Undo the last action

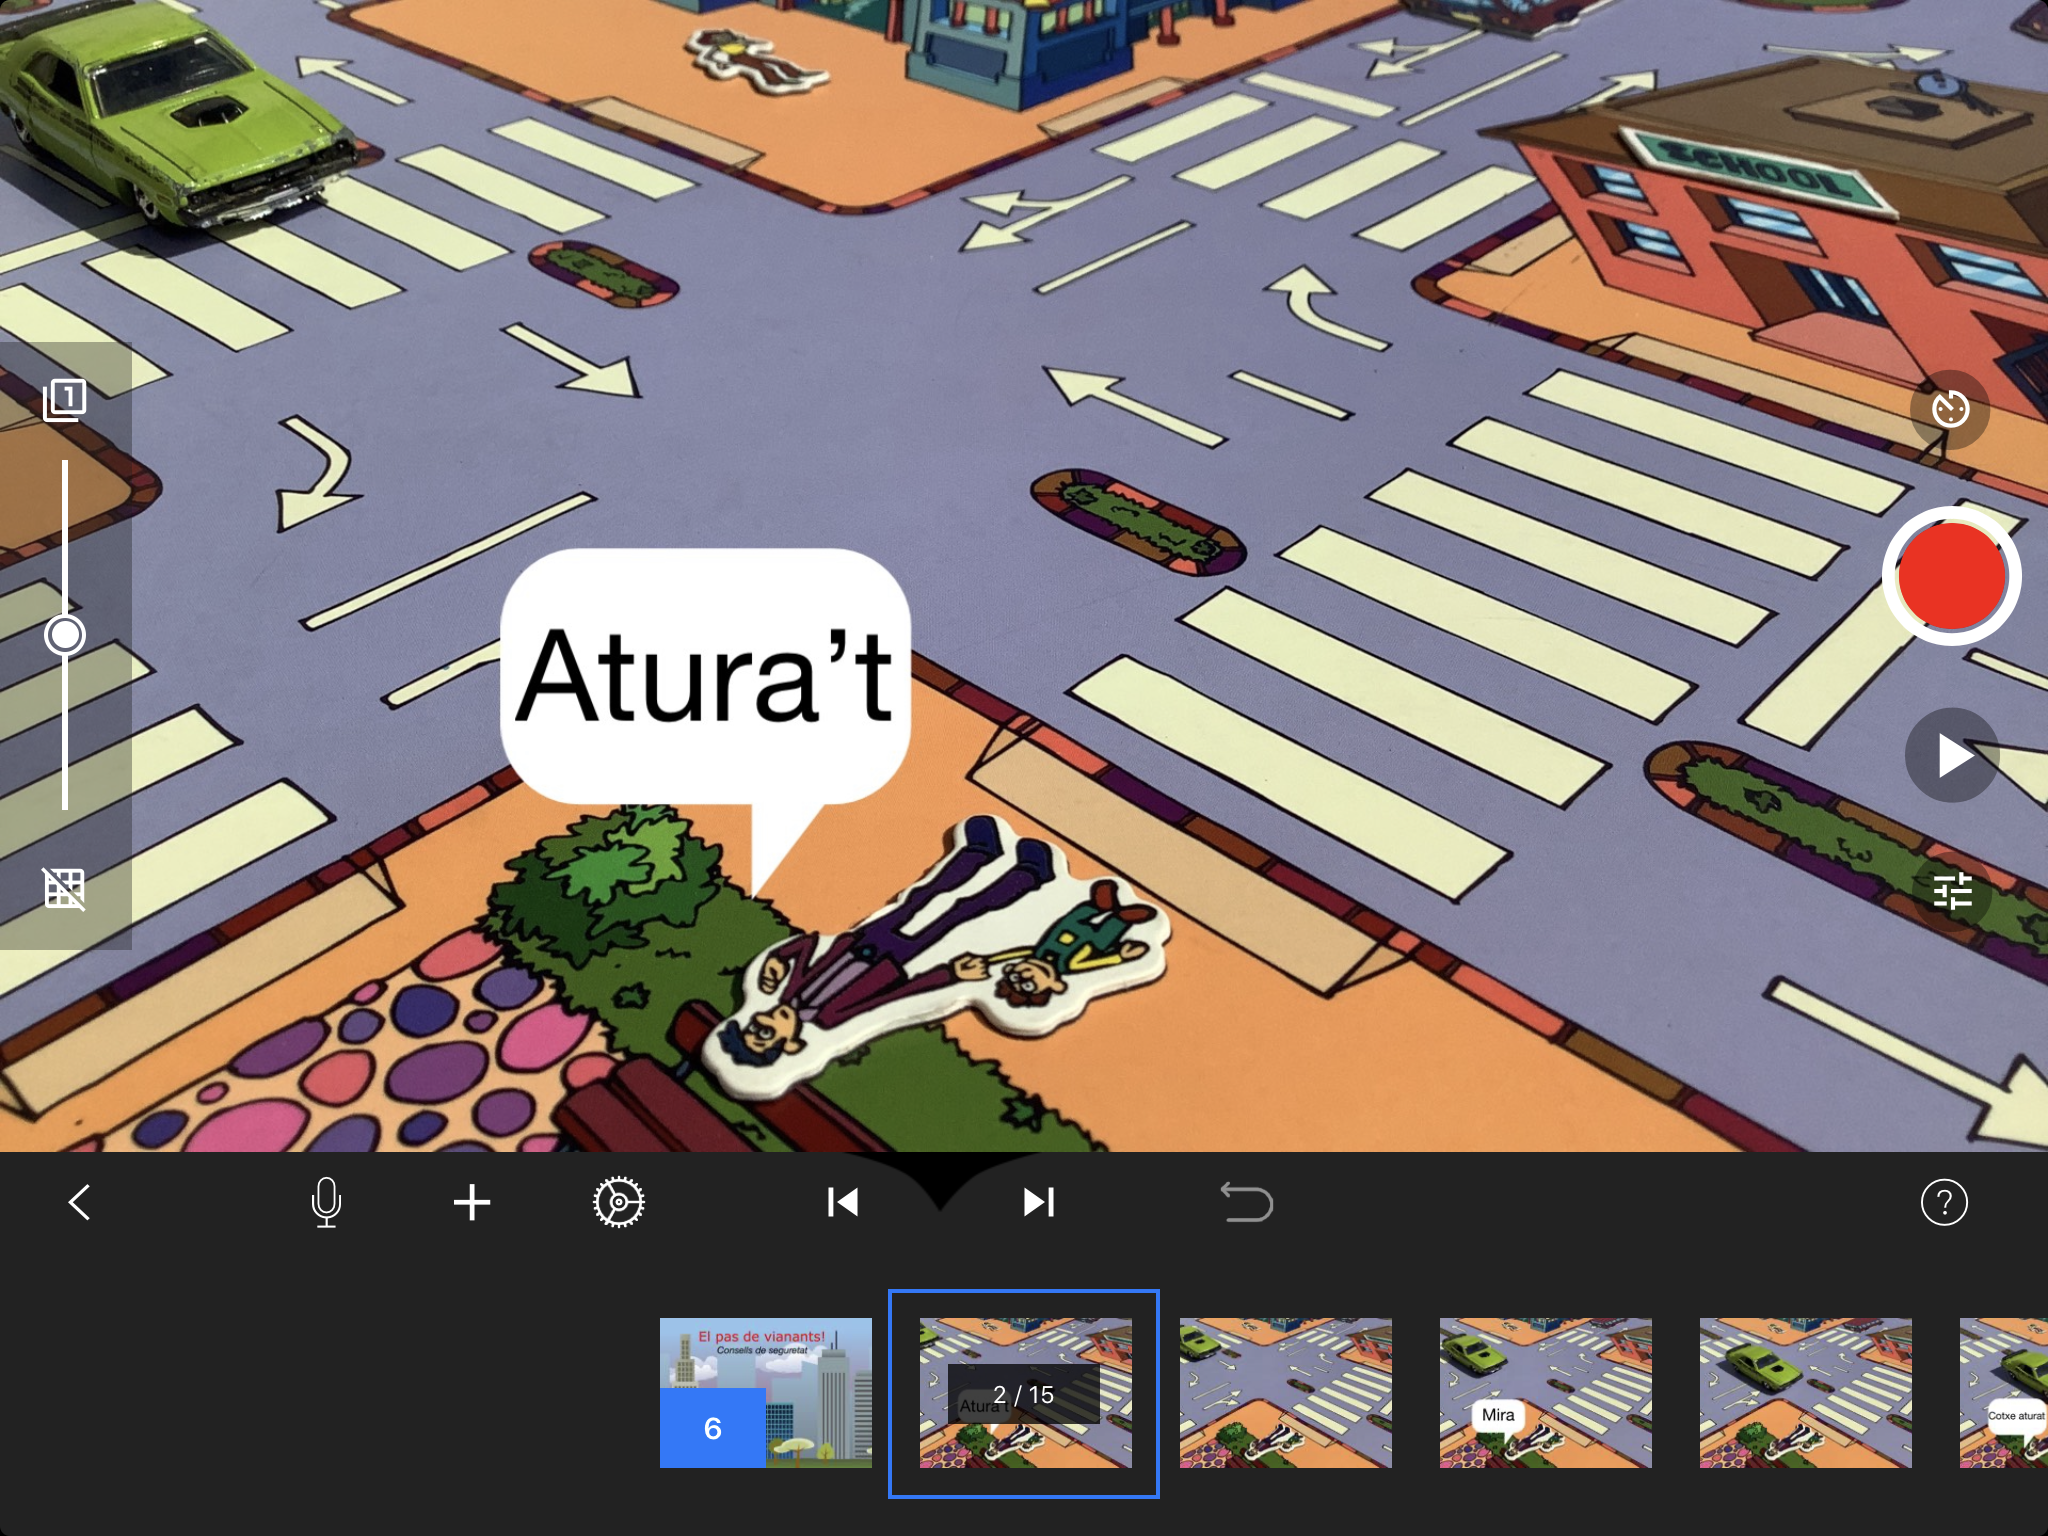pyautogui.click(x=1247, y=1202)
